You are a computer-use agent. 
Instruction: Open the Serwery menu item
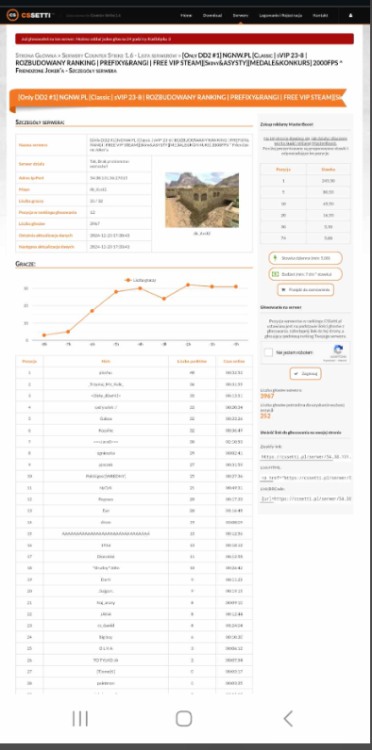241,15
